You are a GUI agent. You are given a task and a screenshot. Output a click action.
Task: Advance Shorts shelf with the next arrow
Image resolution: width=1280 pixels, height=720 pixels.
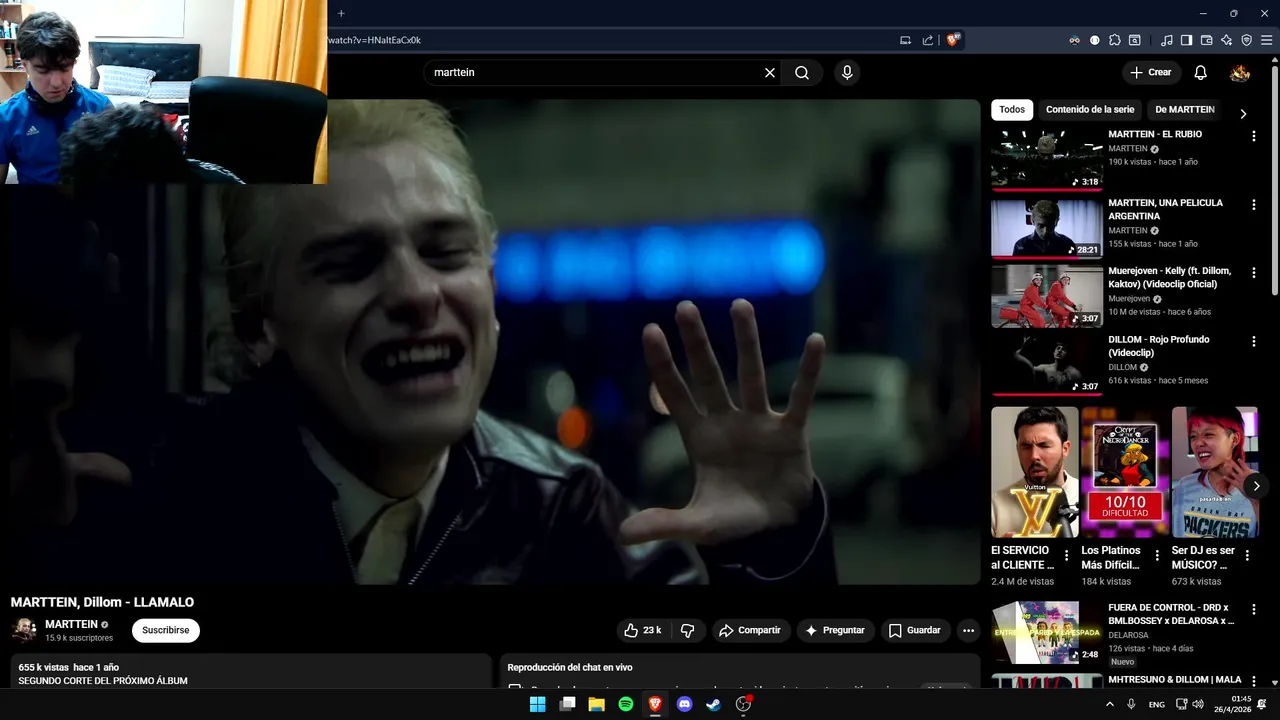[x=1256, y=486]
